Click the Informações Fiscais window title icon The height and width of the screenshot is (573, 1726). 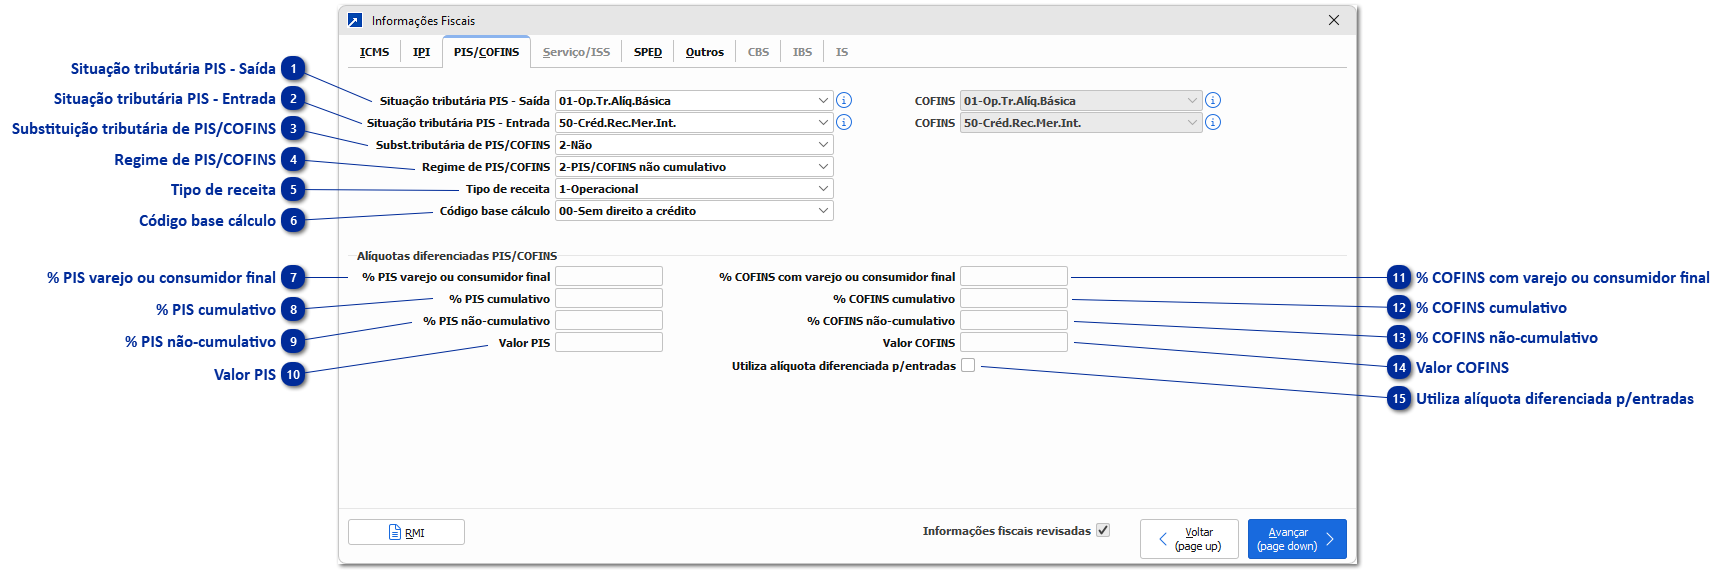click(x=355, y=20)
